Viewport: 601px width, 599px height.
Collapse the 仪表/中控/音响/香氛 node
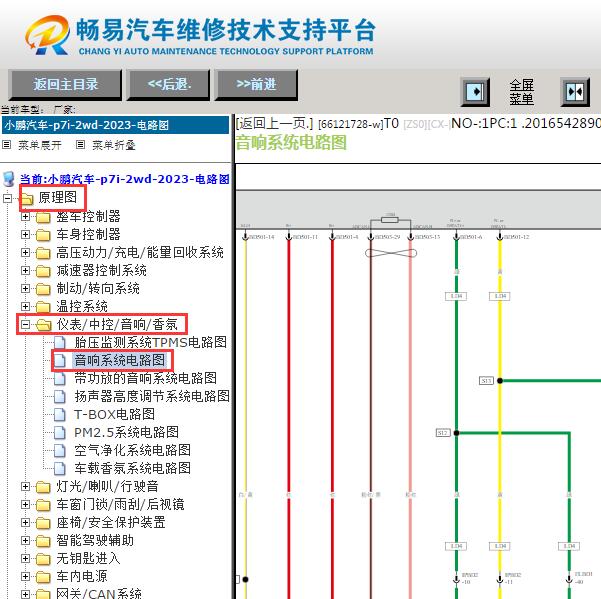(x=25, y=325)
